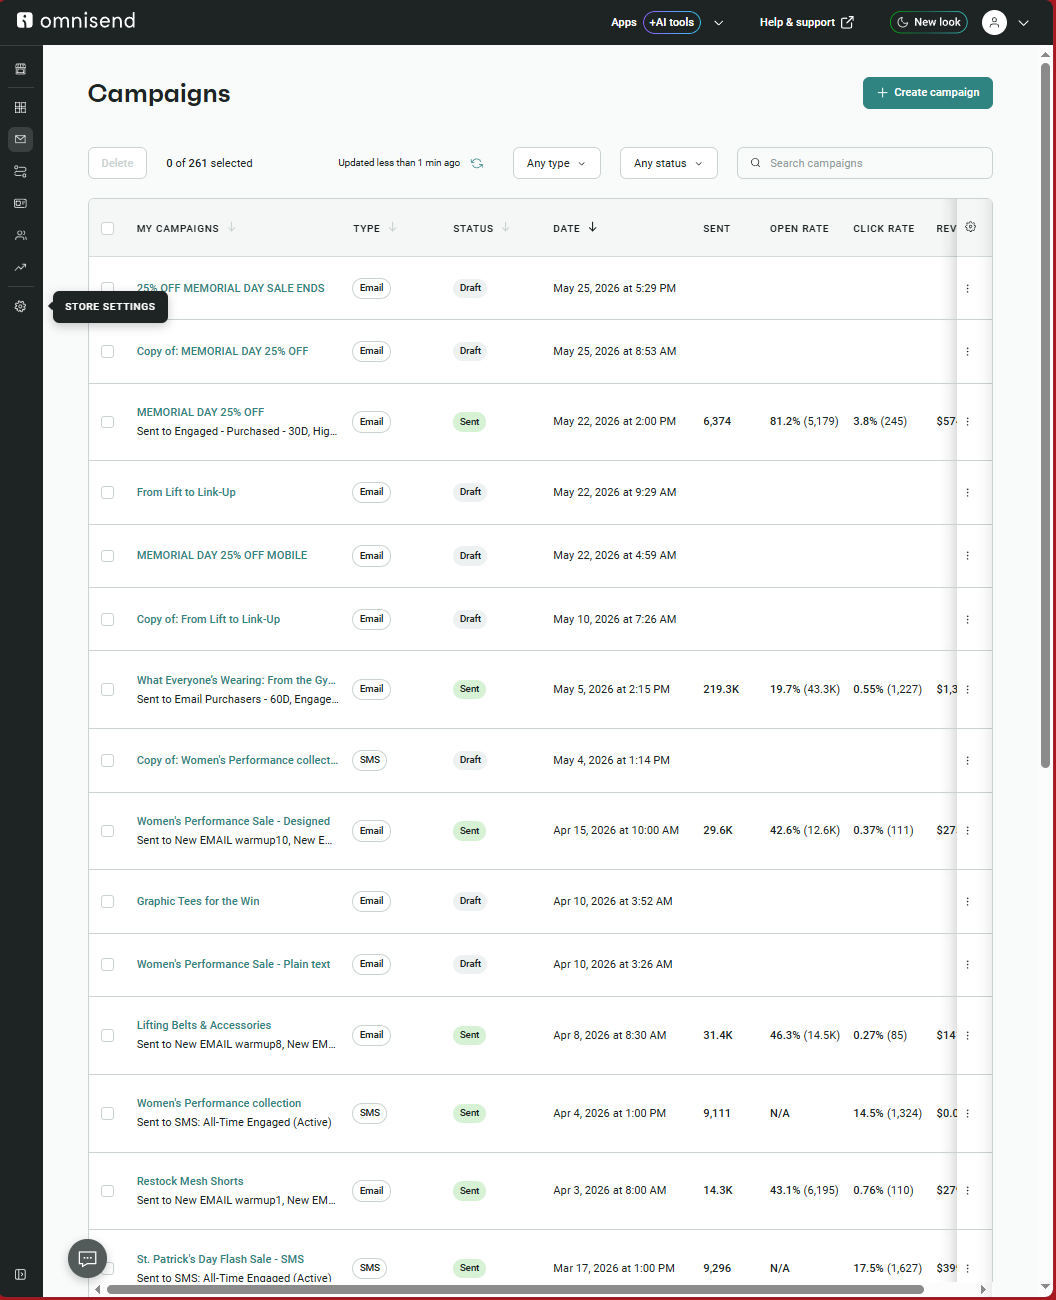This screenshot has width=1056, height=1300.
Task: Open the store icon in sidebar
Action: pos(20,69)
